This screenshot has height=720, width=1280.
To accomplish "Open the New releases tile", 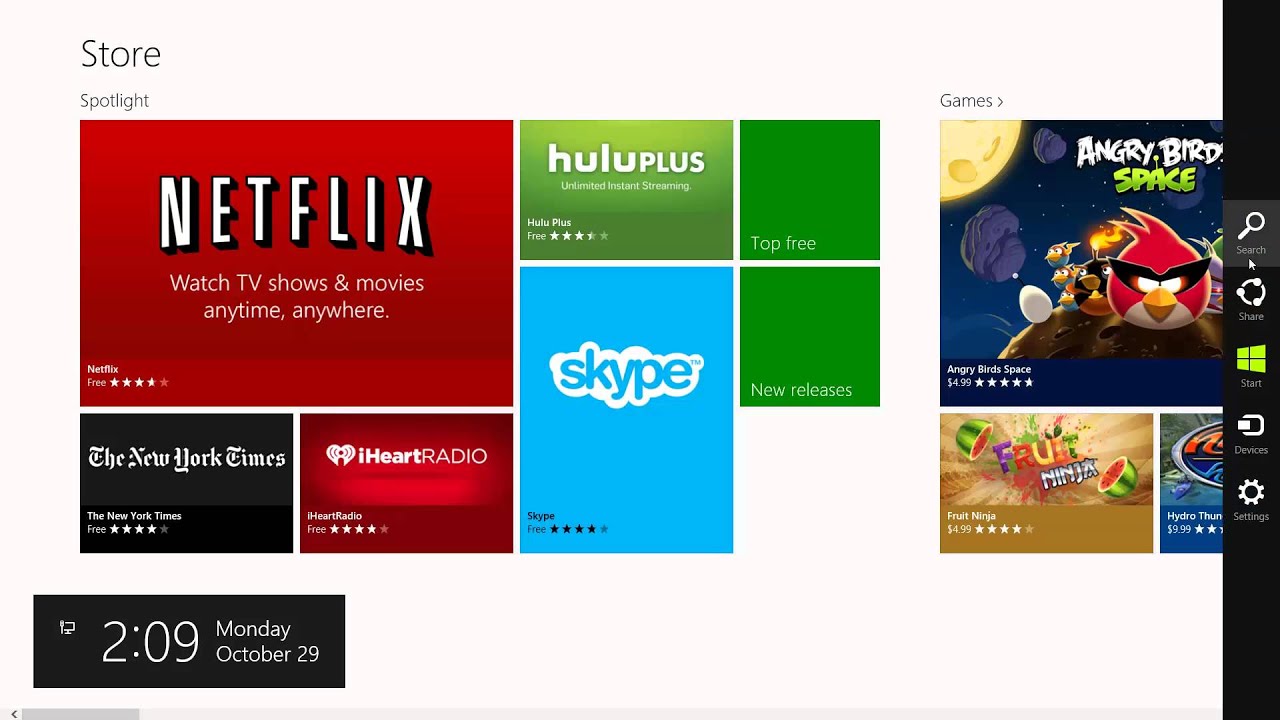I will pyautogui.click(x=810, y=337).
